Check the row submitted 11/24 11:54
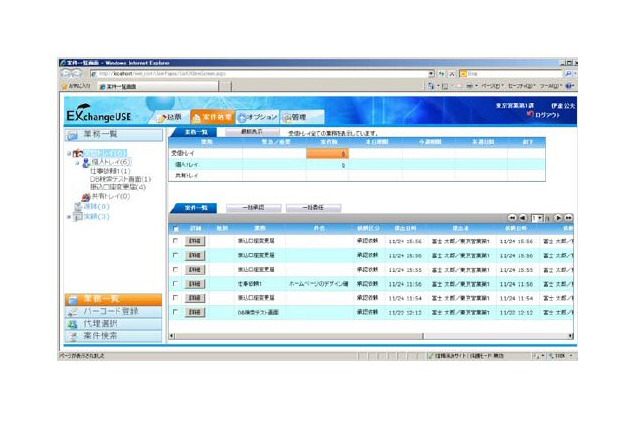The image size is (640, 426). coord(176,297)
